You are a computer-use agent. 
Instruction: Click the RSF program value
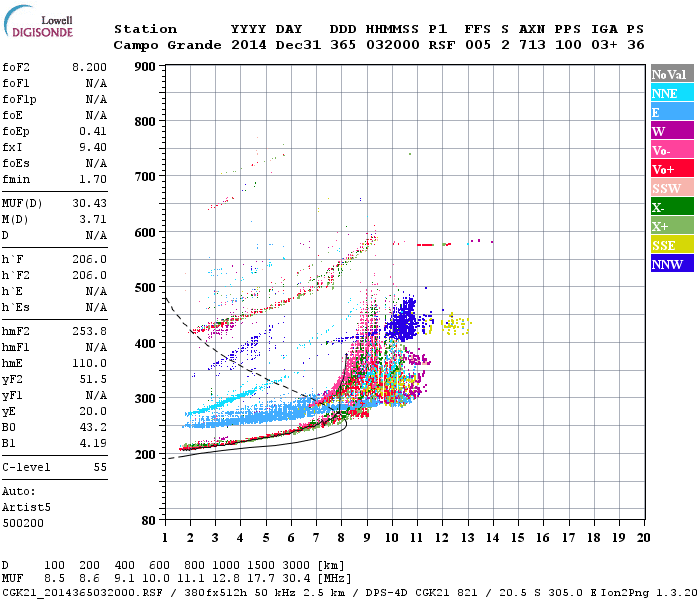coord(442,45)
